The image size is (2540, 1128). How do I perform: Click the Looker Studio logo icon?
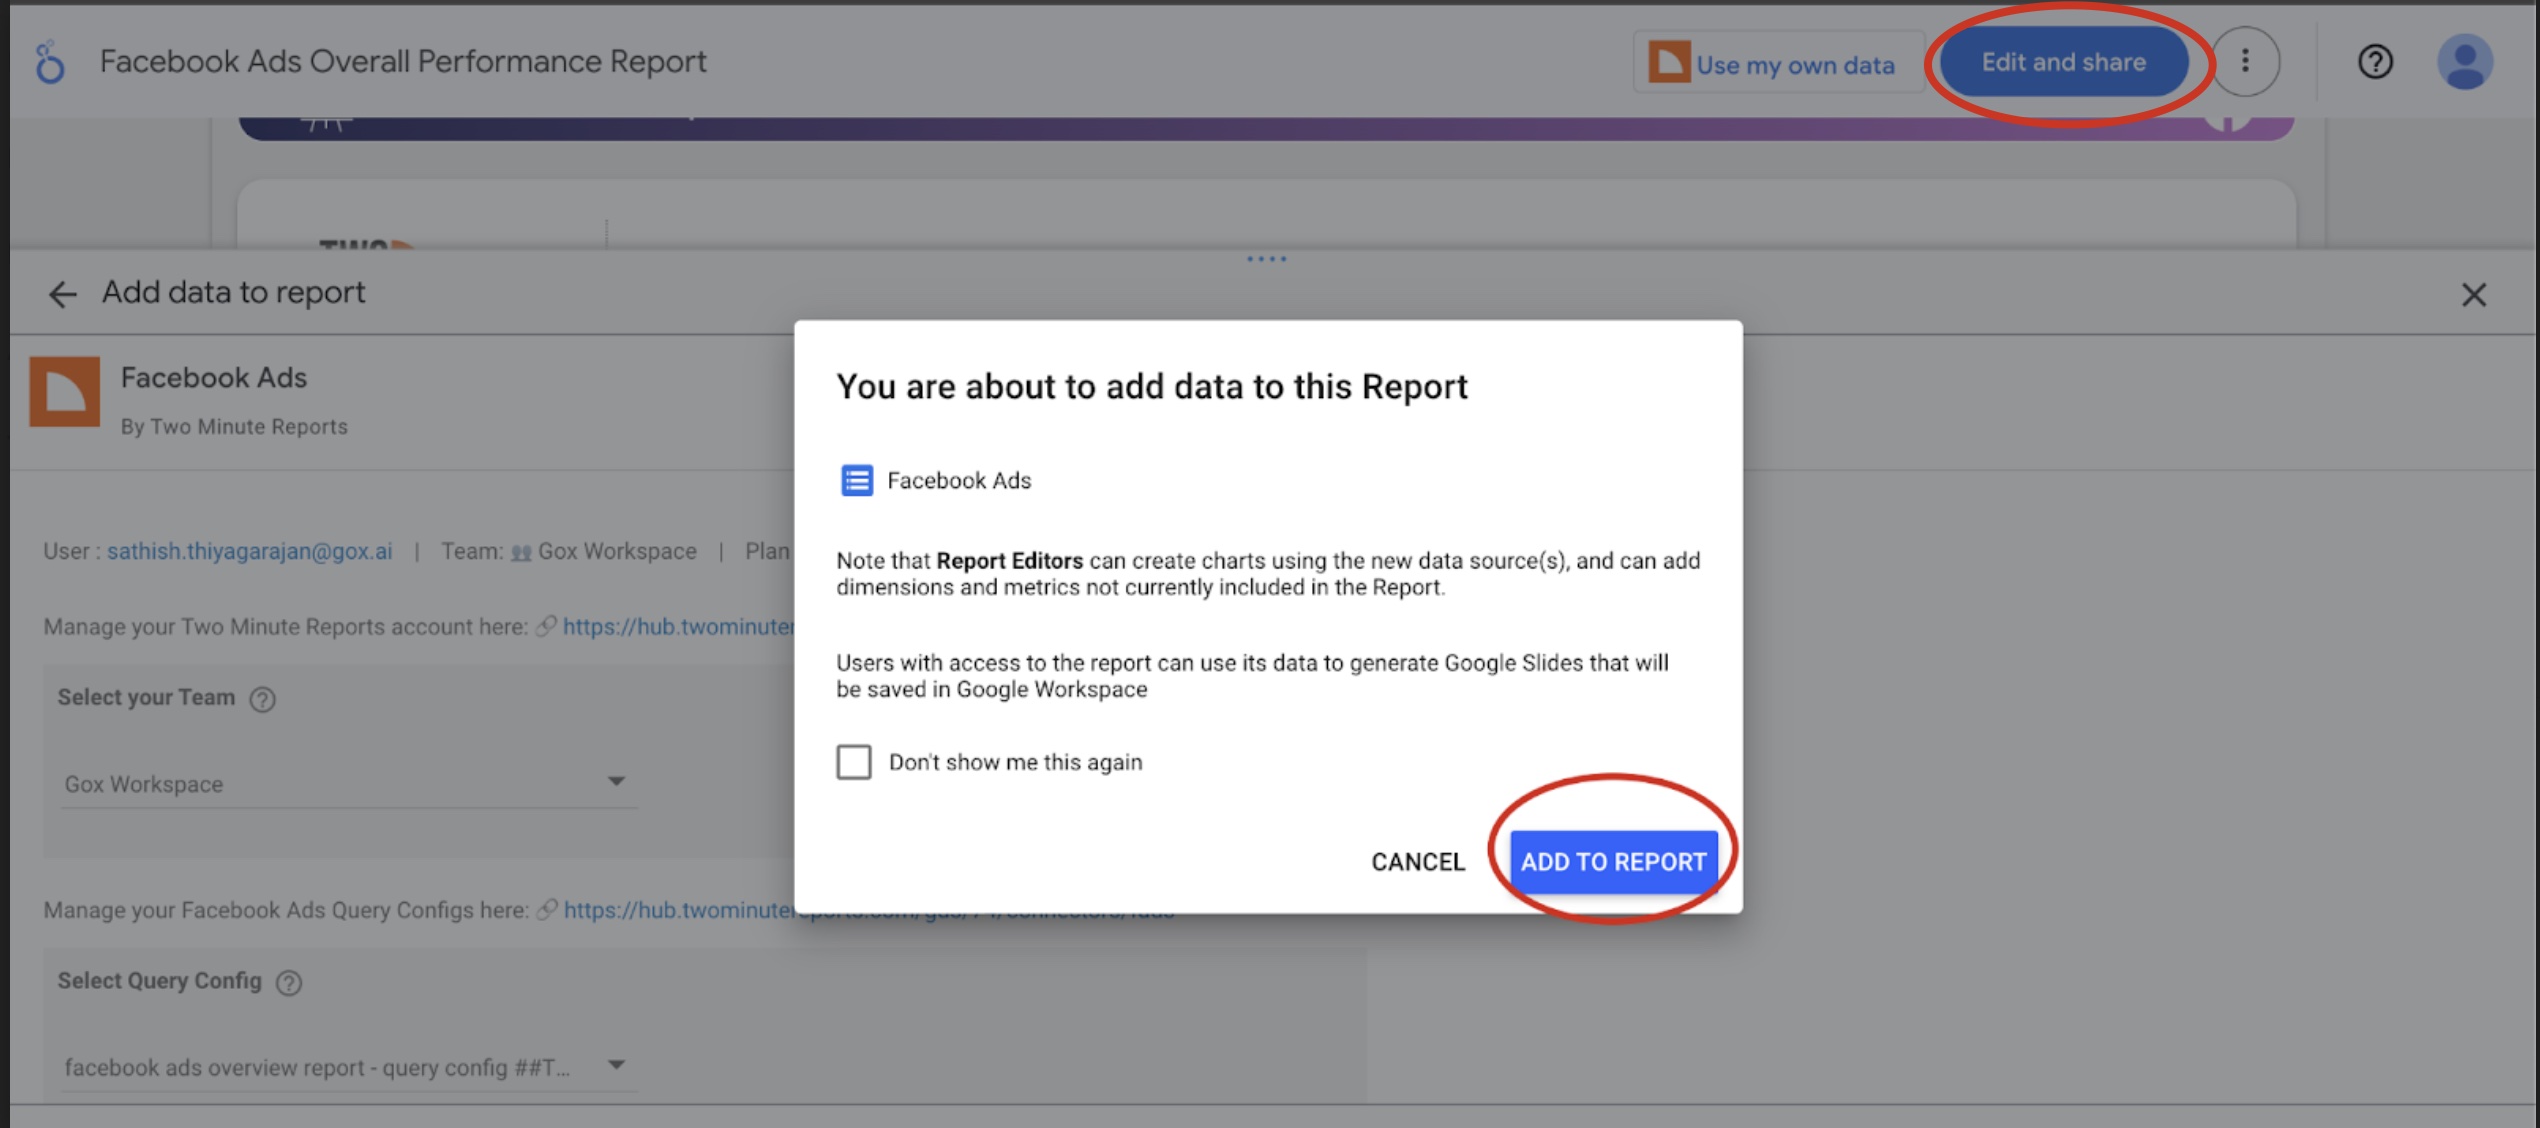tap(49, 63)
